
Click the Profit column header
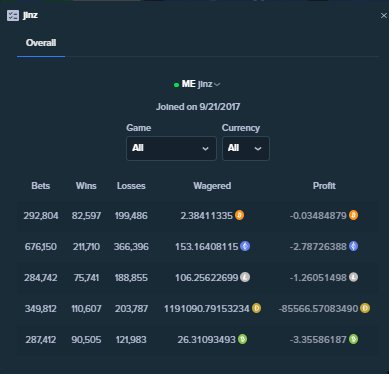point(324,186)
